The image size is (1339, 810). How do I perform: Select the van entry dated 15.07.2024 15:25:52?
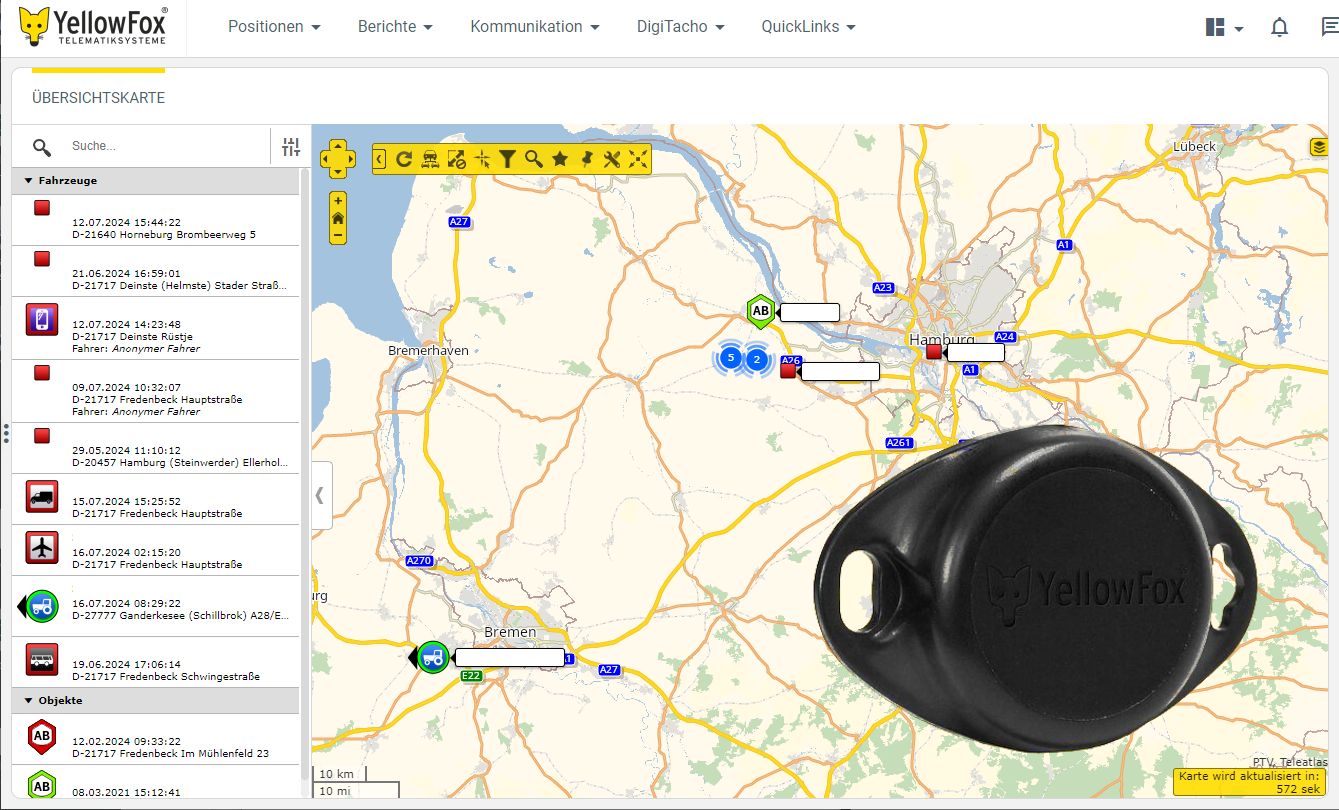[x=155, y=499]
